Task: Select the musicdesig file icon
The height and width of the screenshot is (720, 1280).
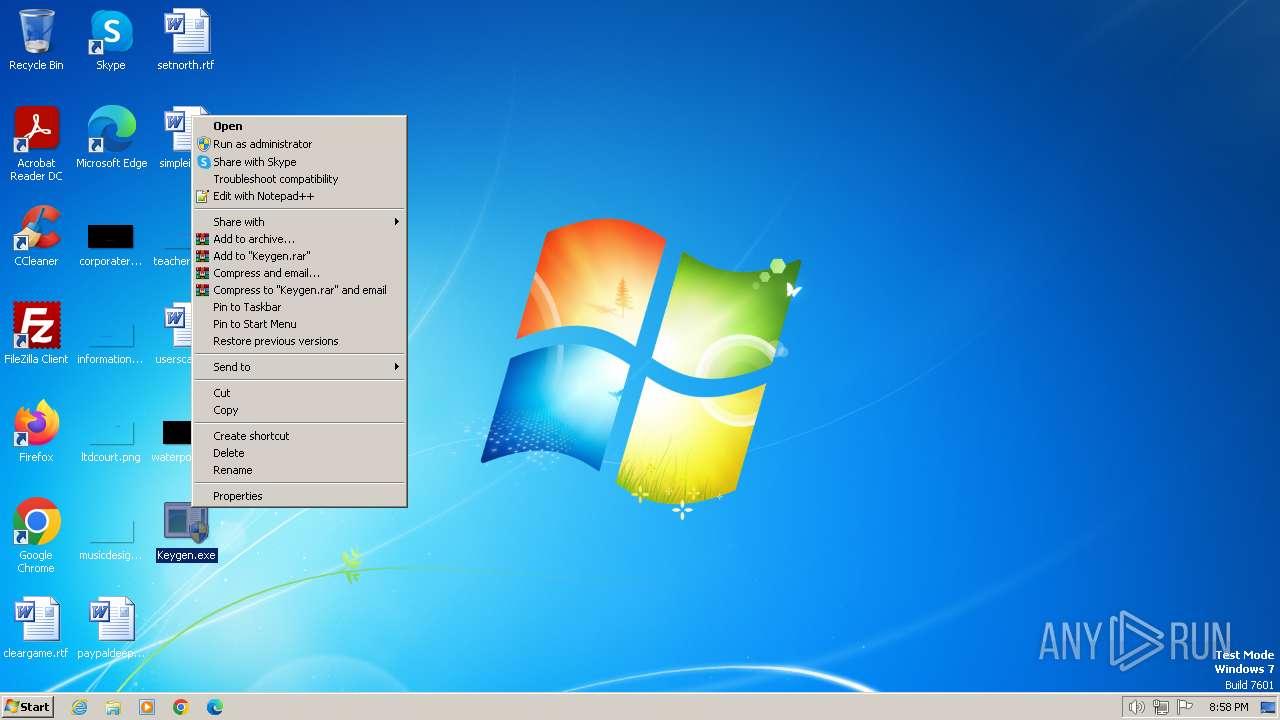Action: pyautogui.click(x=111, y=540)
